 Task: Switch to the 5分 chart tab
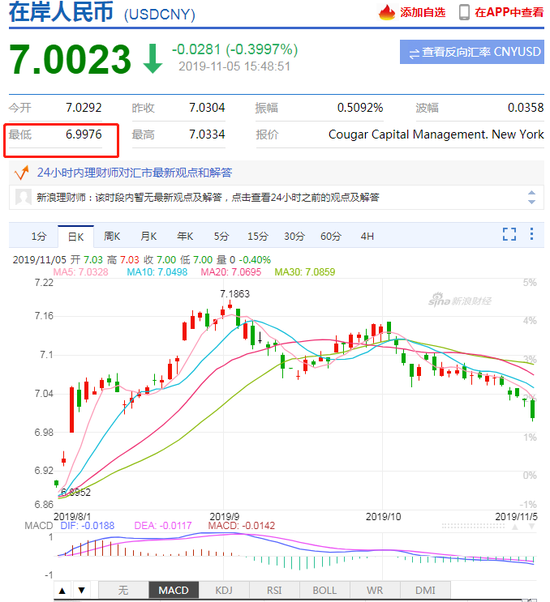click(221, 236)
